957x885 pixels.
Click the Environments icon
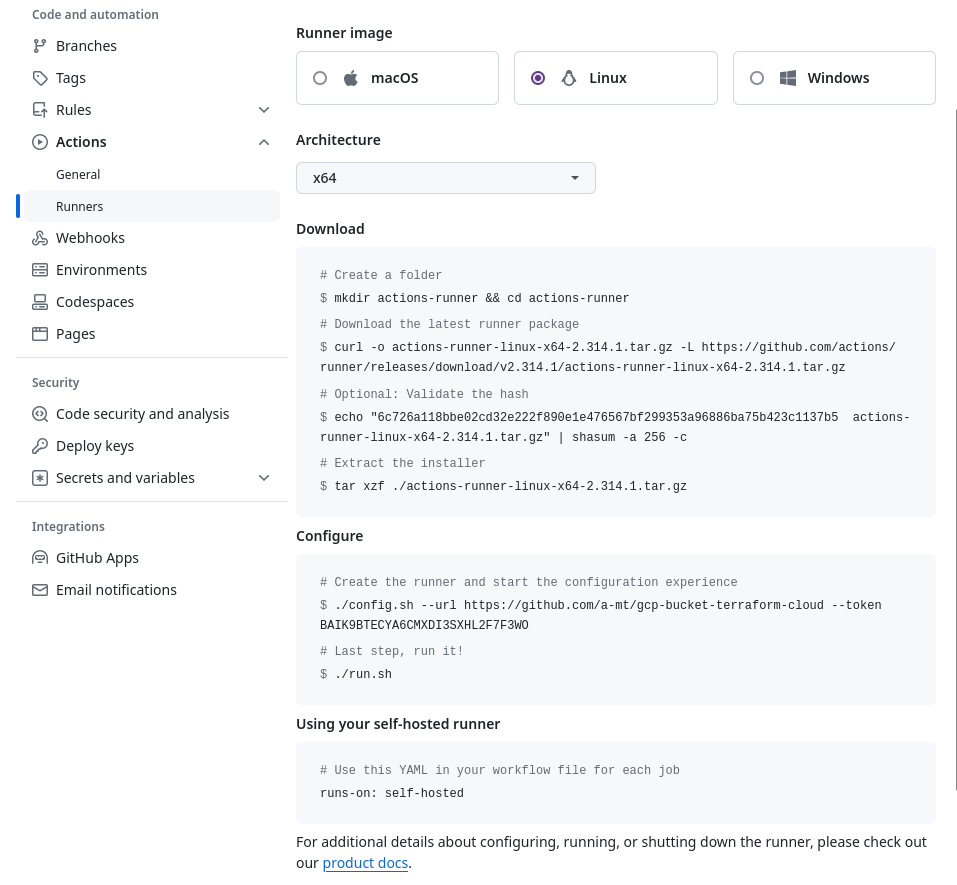tap(40, 270)
